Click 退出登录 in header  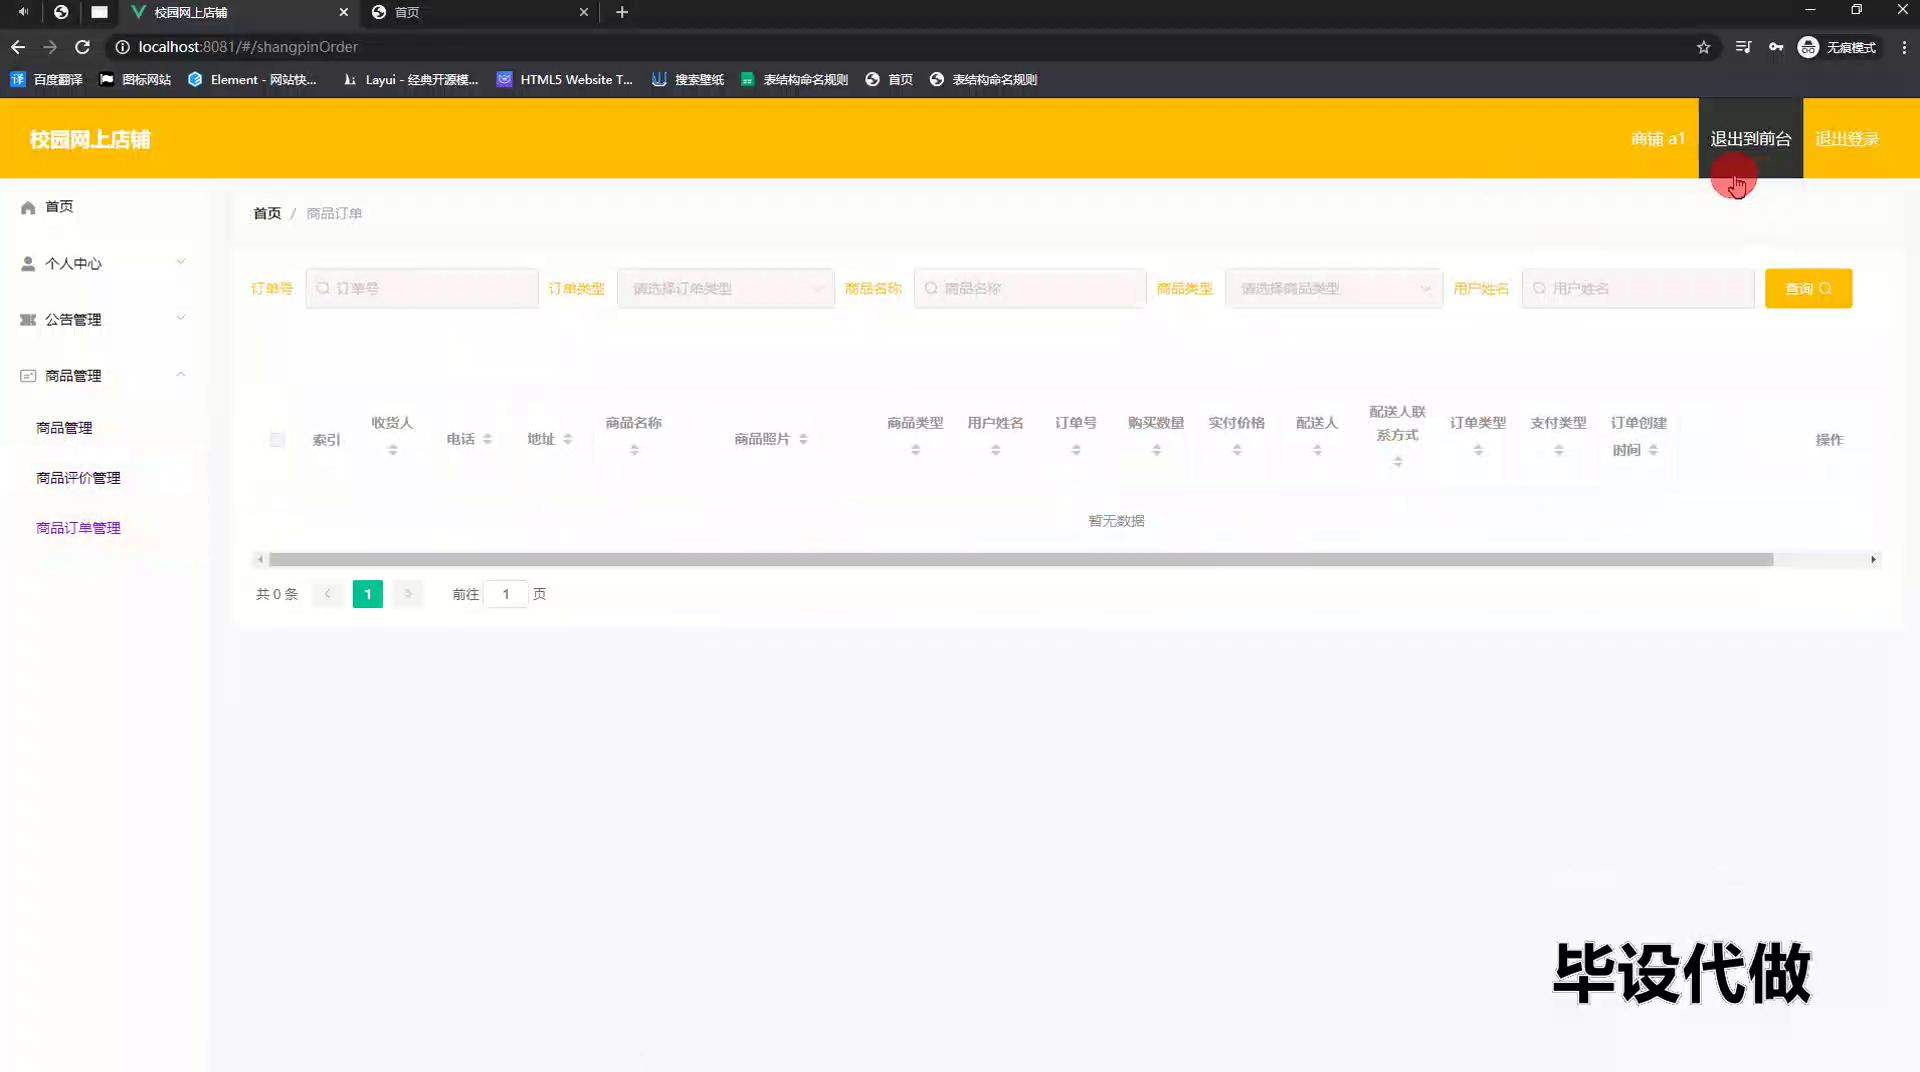[x=1846, y=139]
